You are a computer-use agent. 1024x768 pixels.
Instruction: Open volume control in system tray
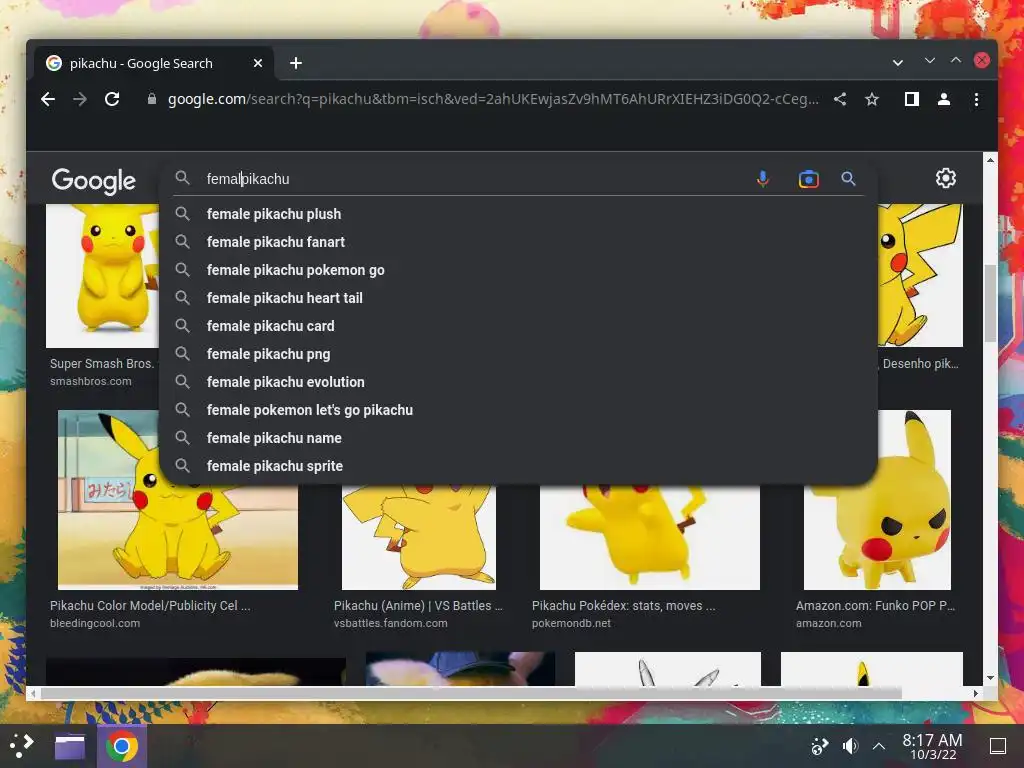[x=850, y=746]
